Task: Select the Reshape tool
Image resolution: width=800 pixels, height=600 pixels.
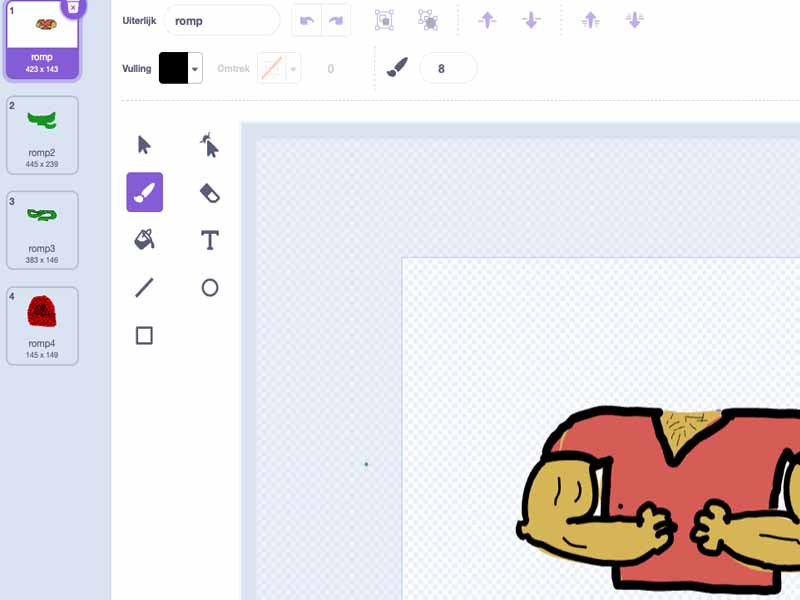Action: (x=209, y=145)
